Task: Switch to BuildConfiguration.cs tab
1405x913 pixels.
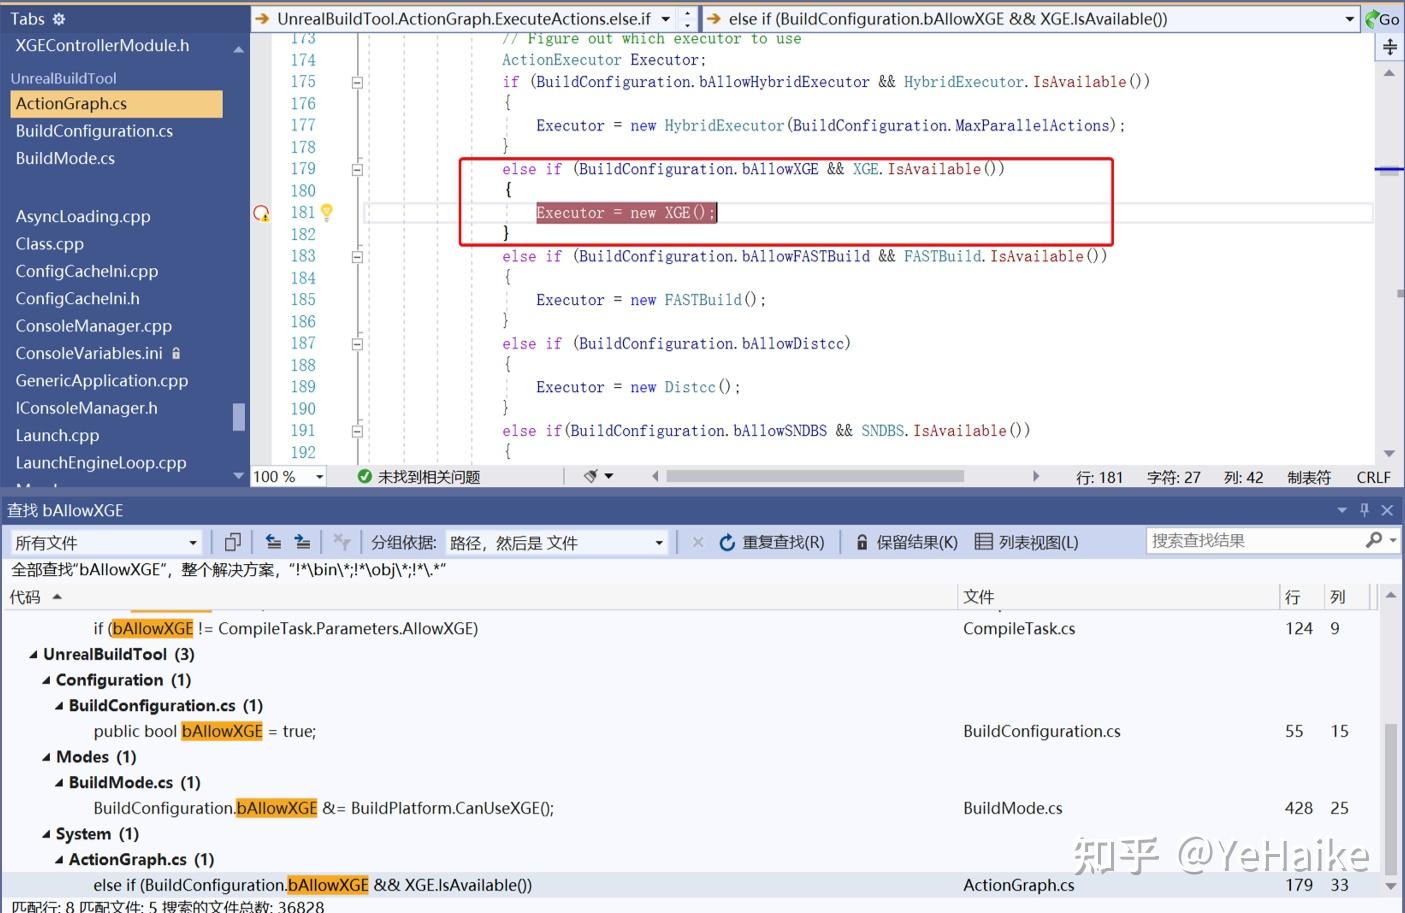Action: click(94, 131)
